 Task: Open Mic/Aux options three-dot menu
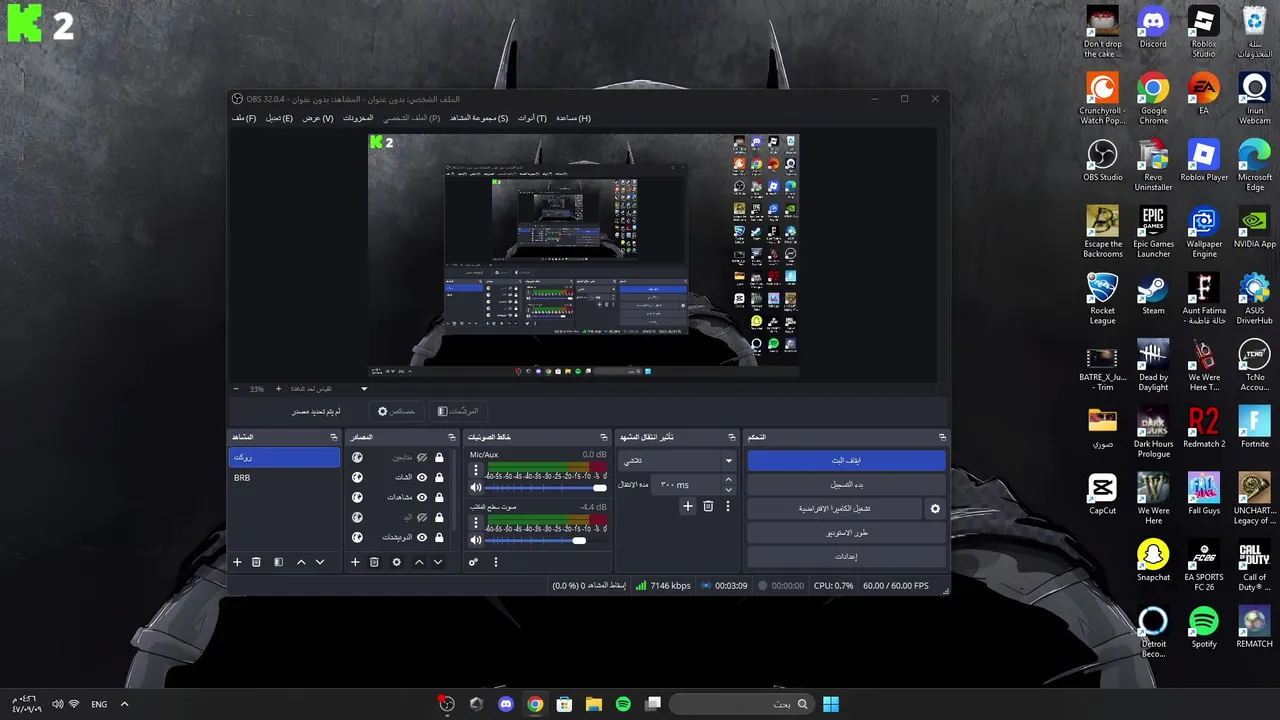tap(476, 469)
